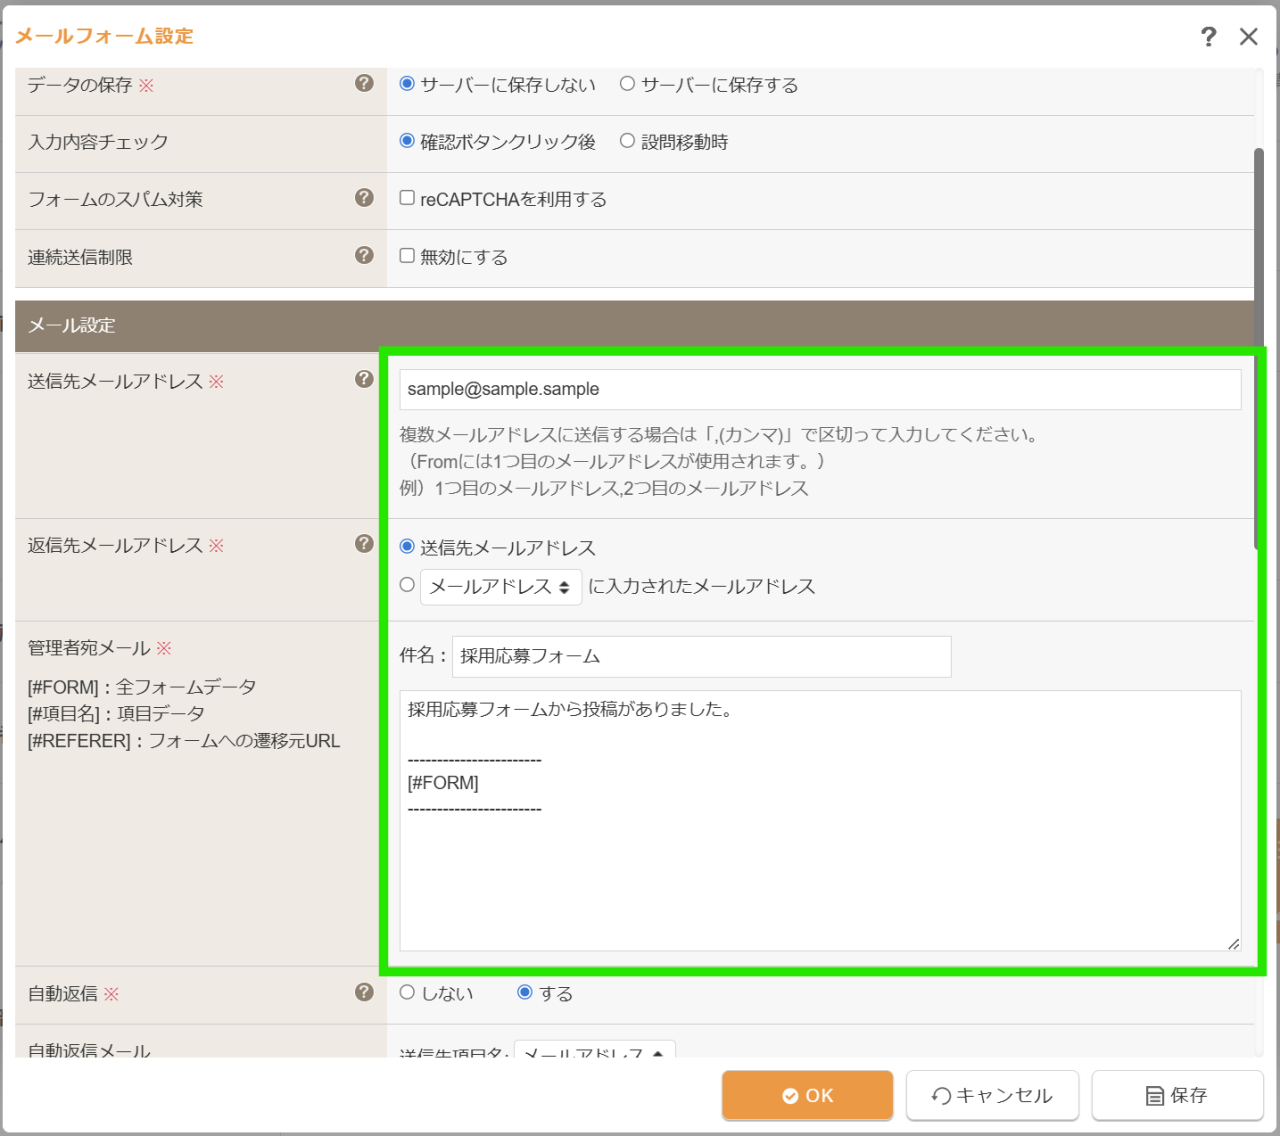Close the メールフォーム設定 dialog
Viewport: 1280px width, 1136px height.
tap(1248, 37)
